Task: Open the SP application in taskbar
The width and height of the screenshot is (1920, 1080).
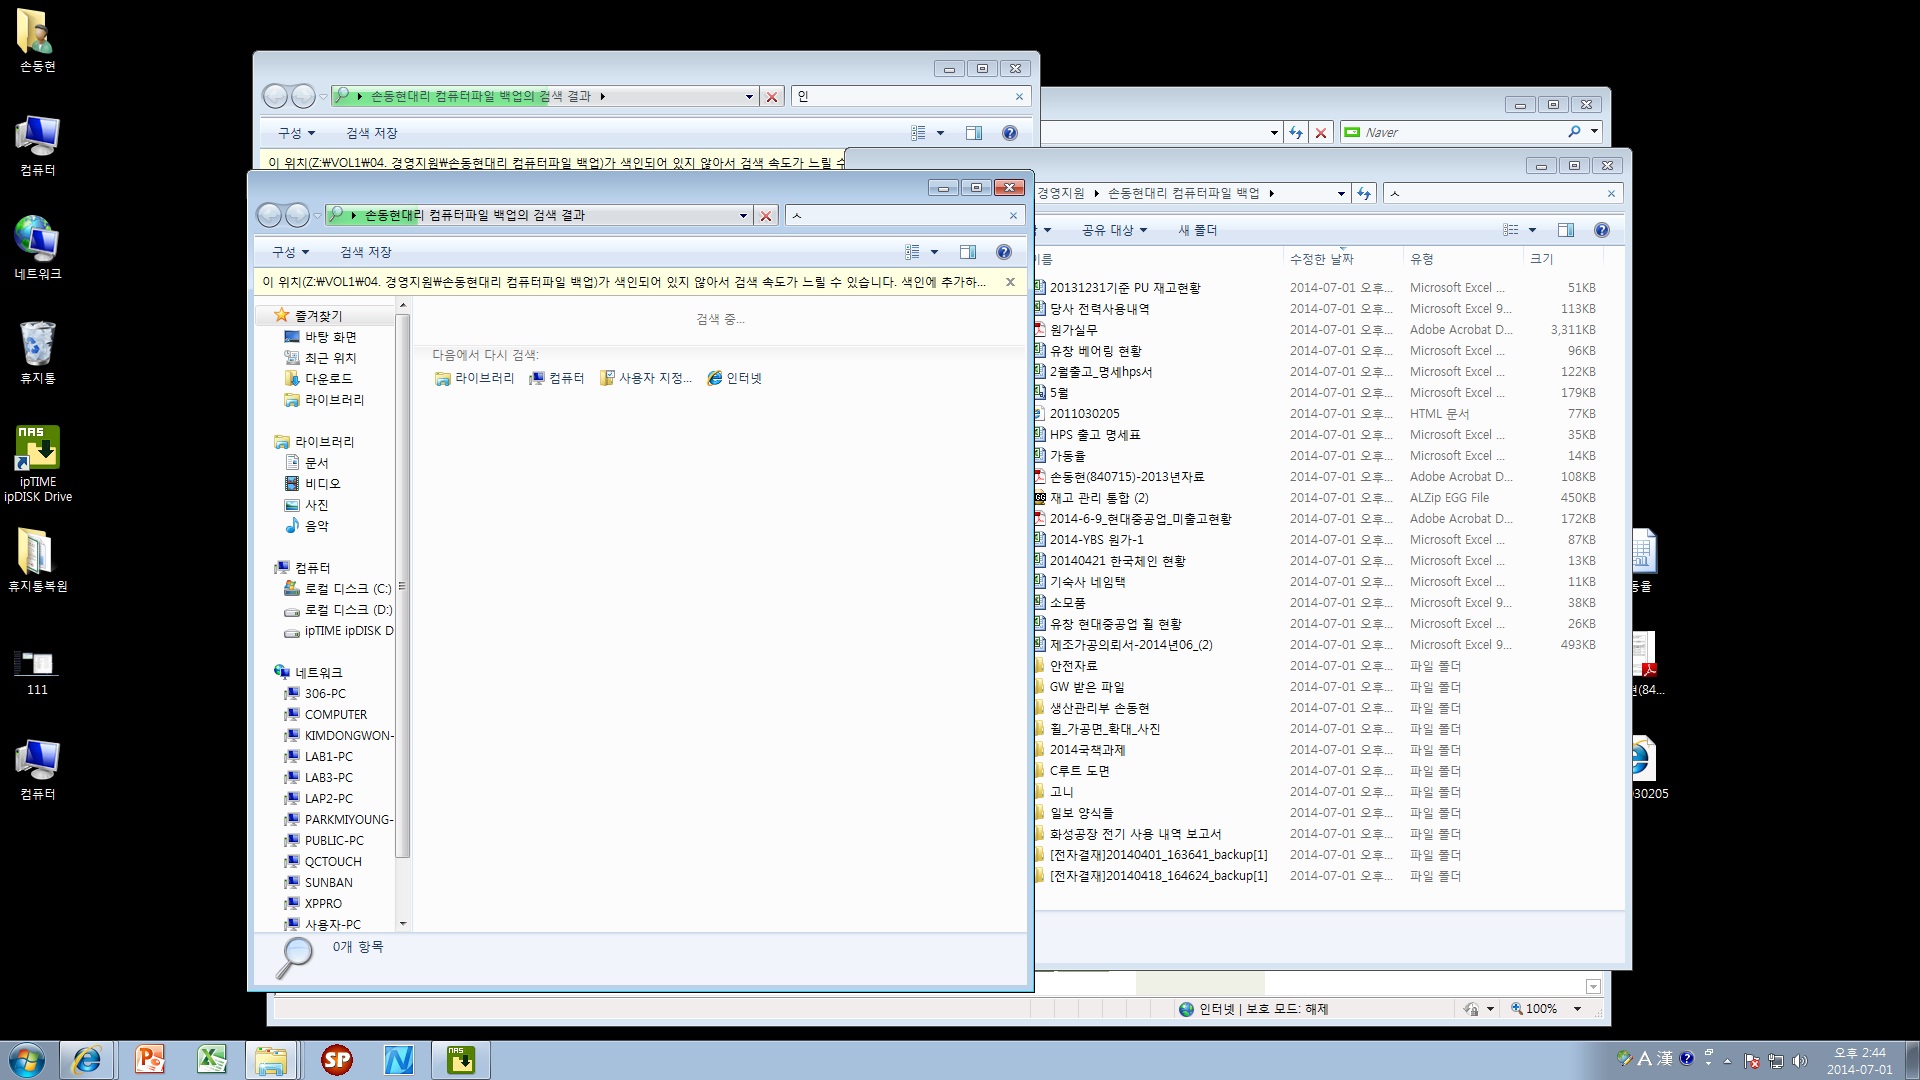Action: click(337, 1059)
